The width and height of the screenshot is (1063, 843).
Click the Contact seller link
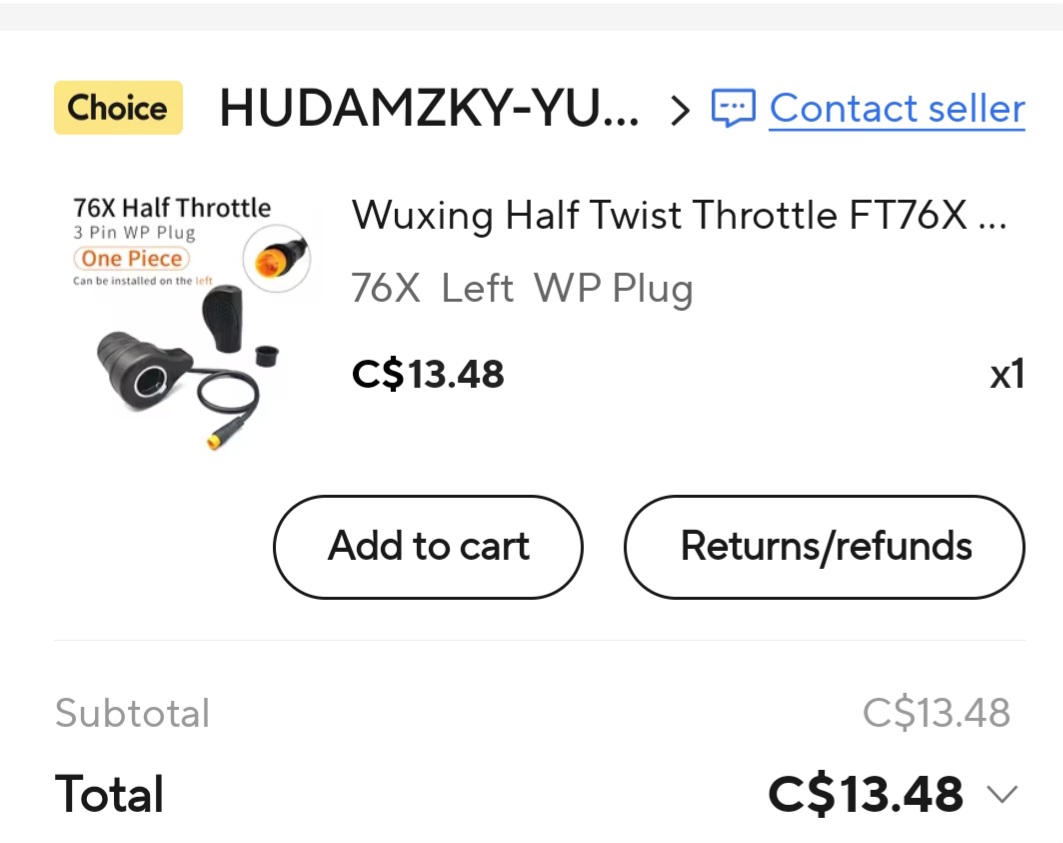coord(897,108)
